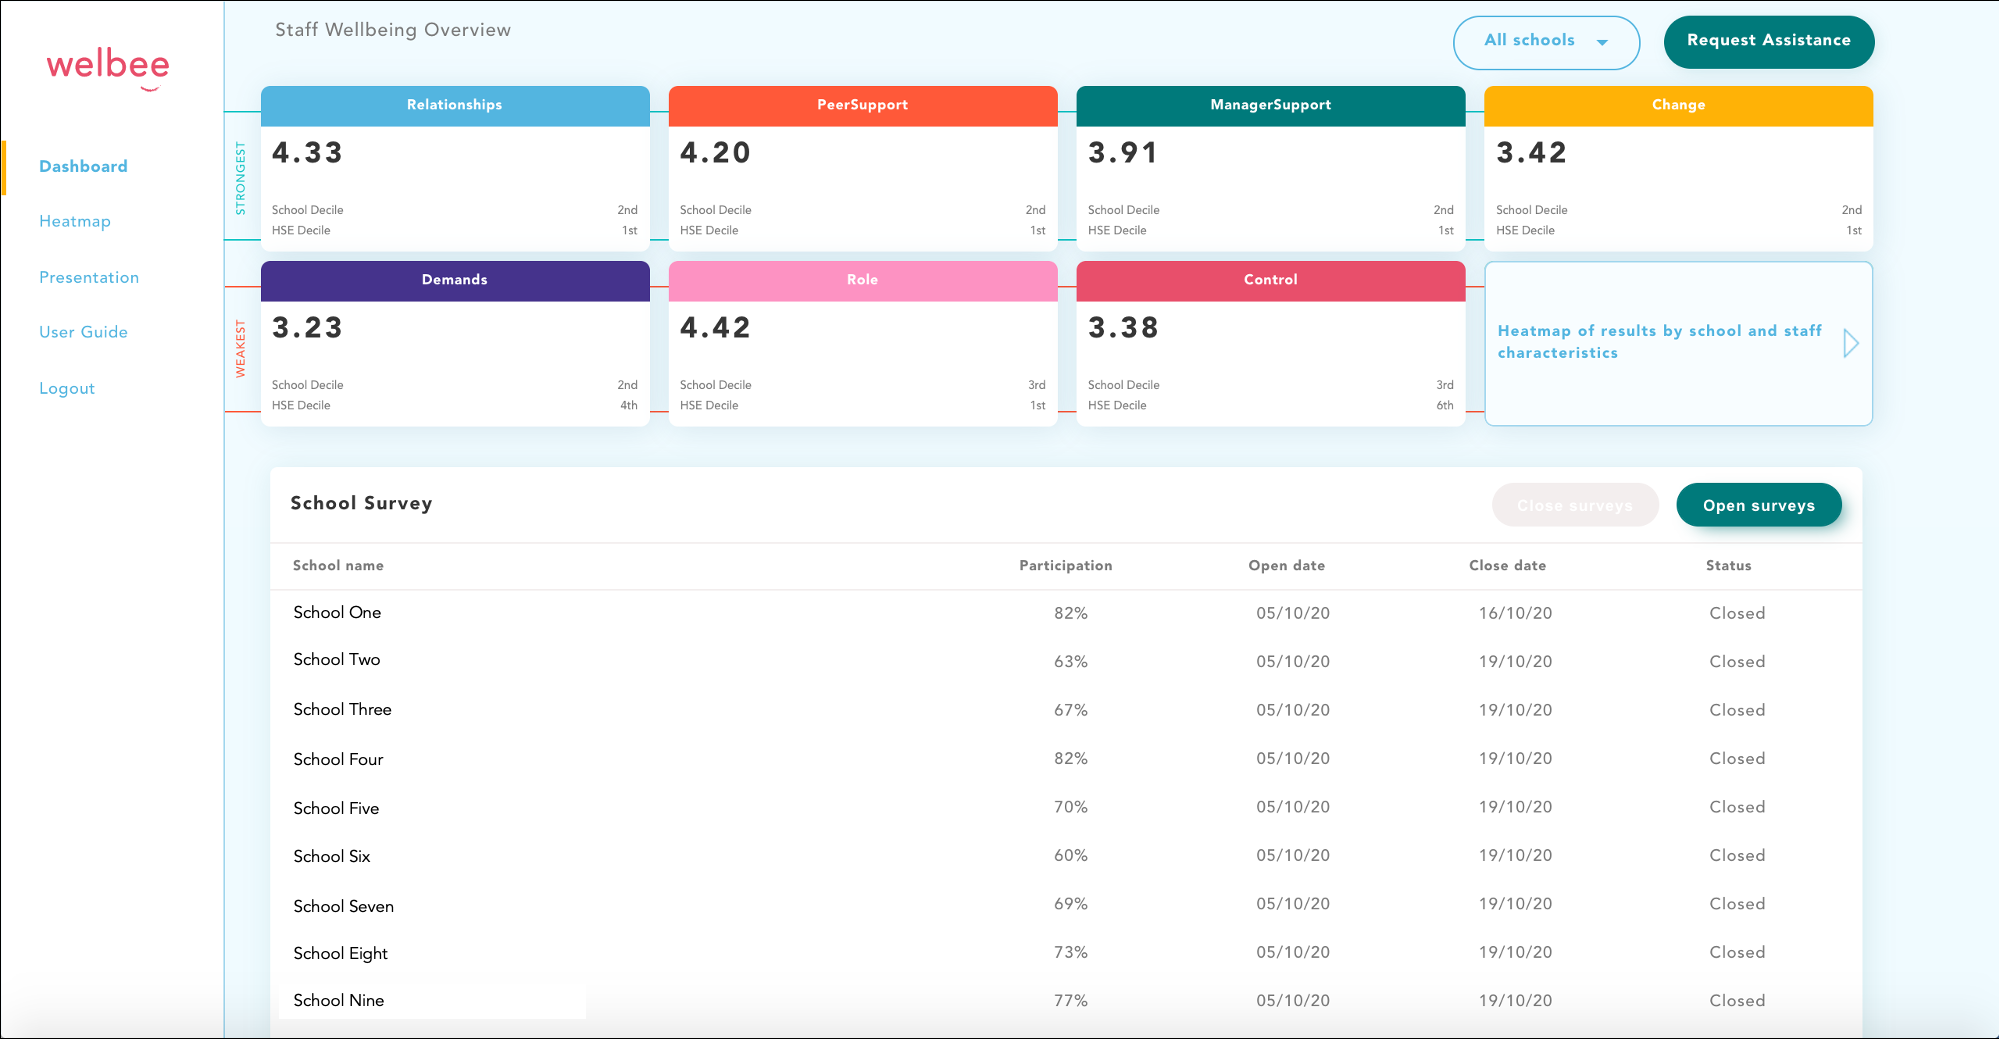Open the ManagerSupport score card

(x=1270, y=170)
